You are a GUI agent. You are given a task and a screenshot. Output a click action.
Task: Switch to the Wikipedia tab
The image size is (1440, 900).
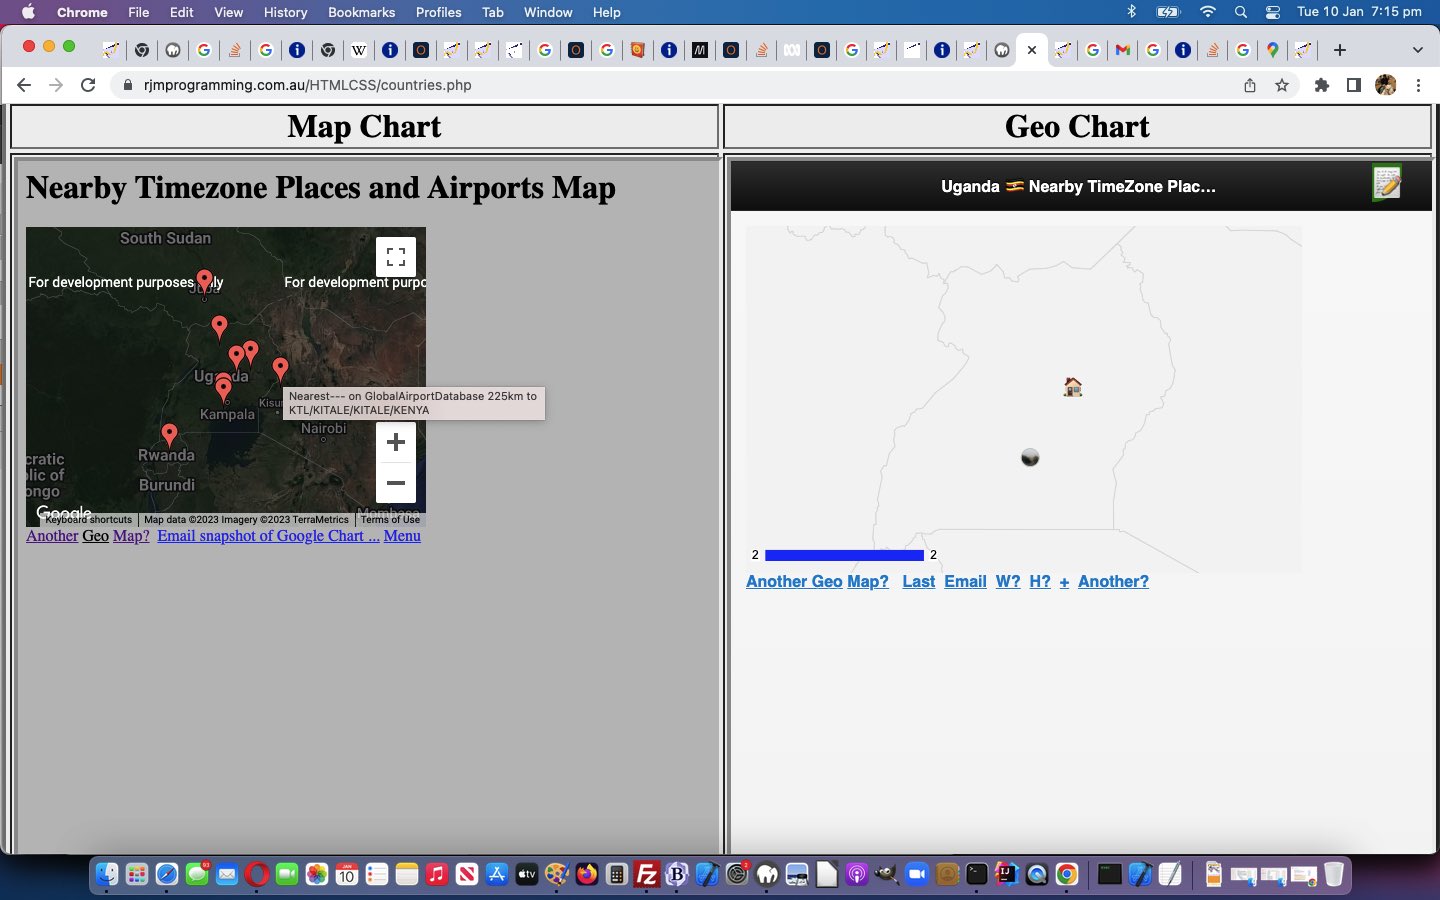pyautogui.click(x=358, y=50)
